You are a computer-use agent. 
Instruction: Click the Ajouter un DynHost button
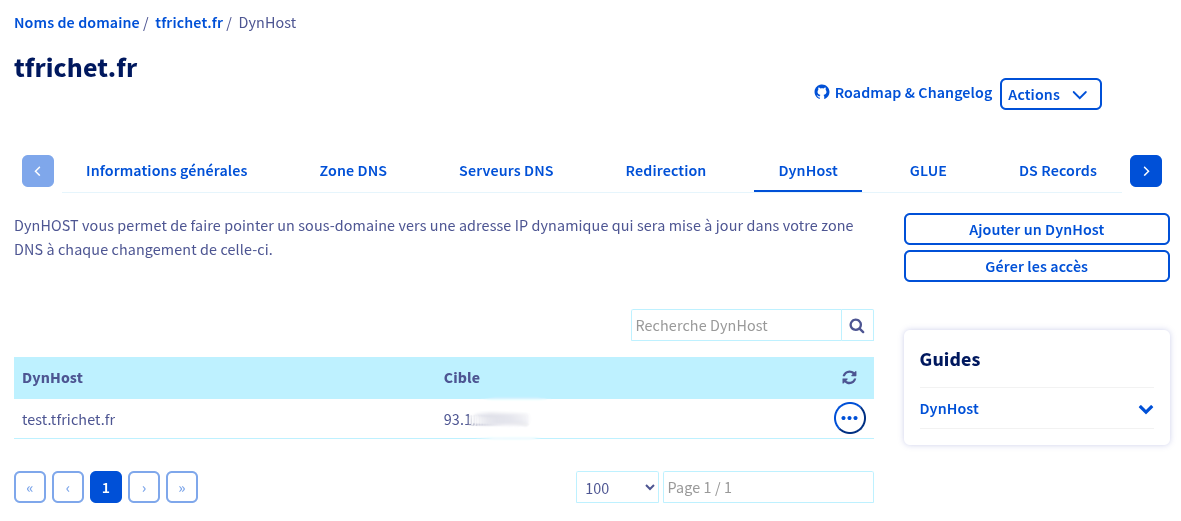(1036, 229)
